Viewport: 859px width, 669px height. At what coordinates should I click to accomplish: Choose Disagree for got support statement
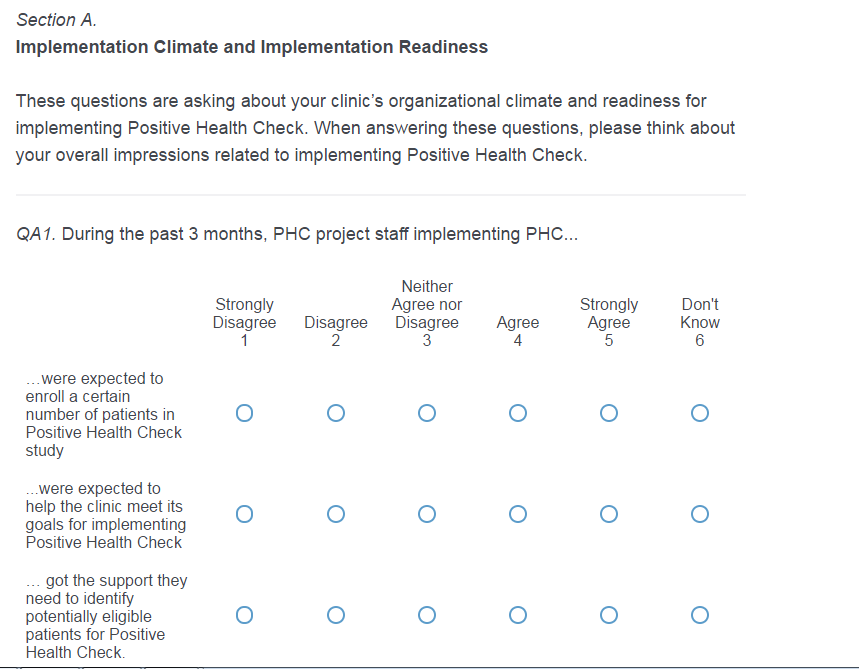pos(336,615)
